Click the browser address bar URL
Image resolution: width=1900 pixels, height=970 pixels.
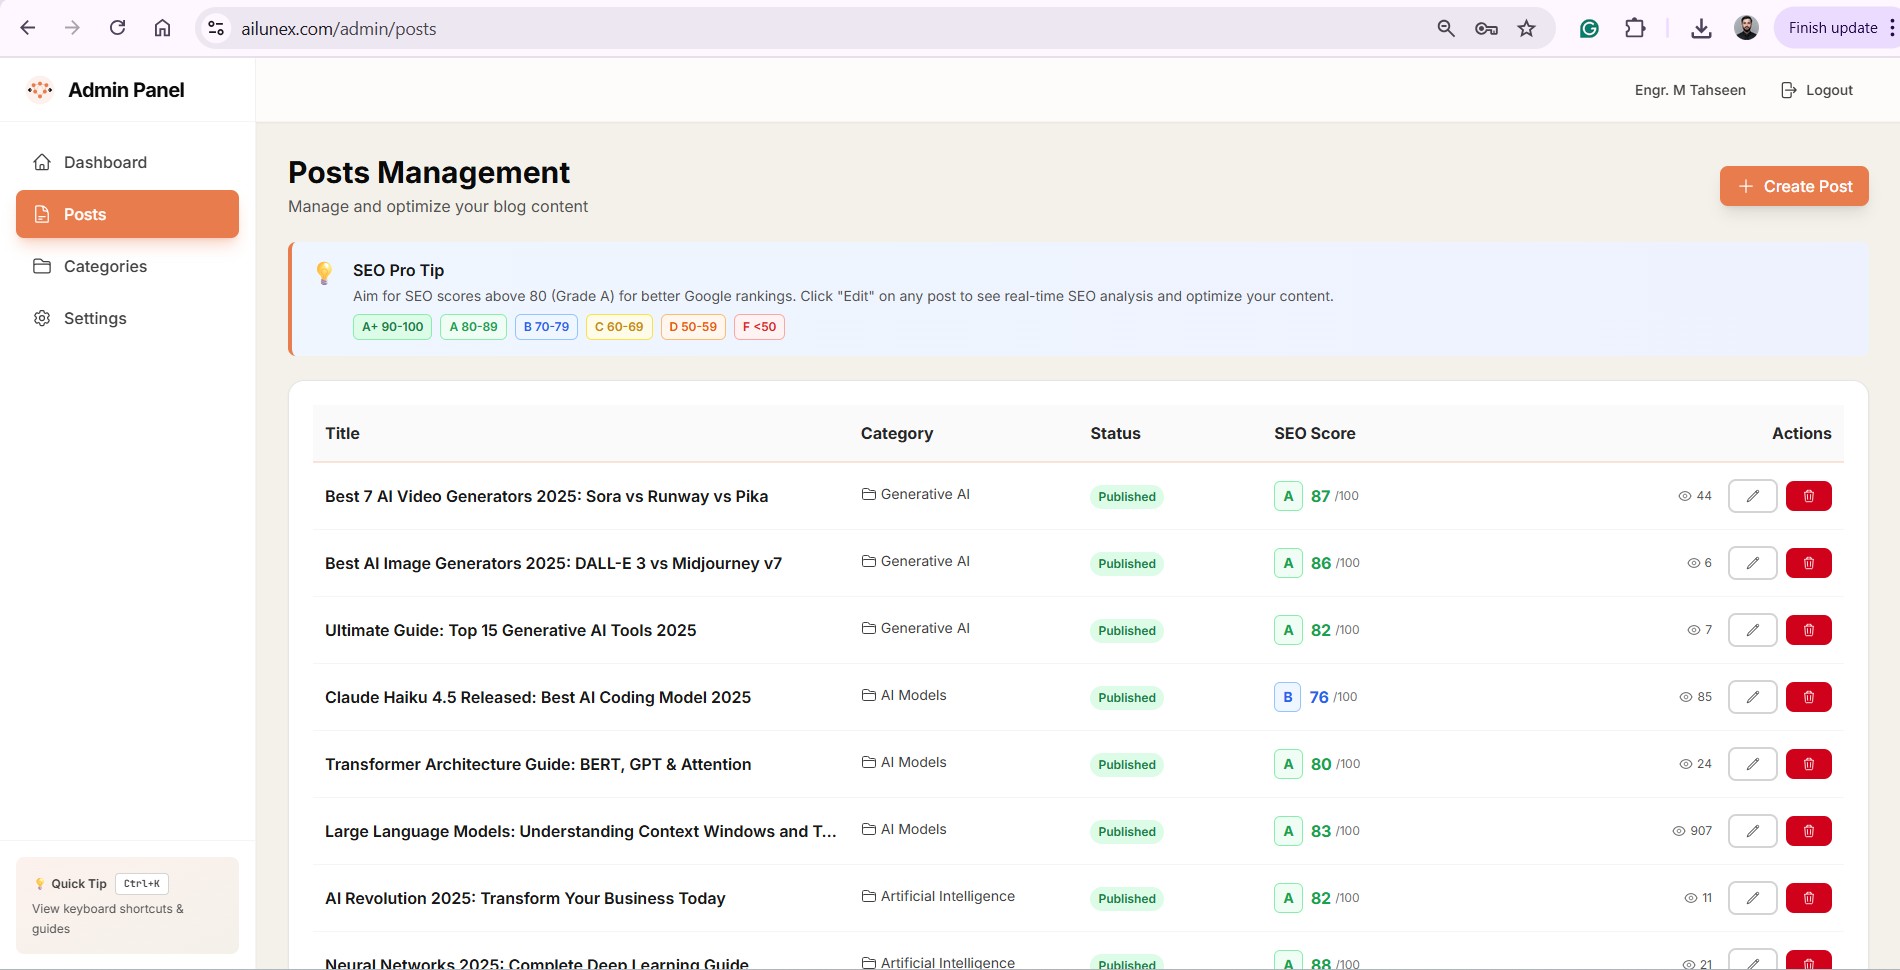coord(339,29)
